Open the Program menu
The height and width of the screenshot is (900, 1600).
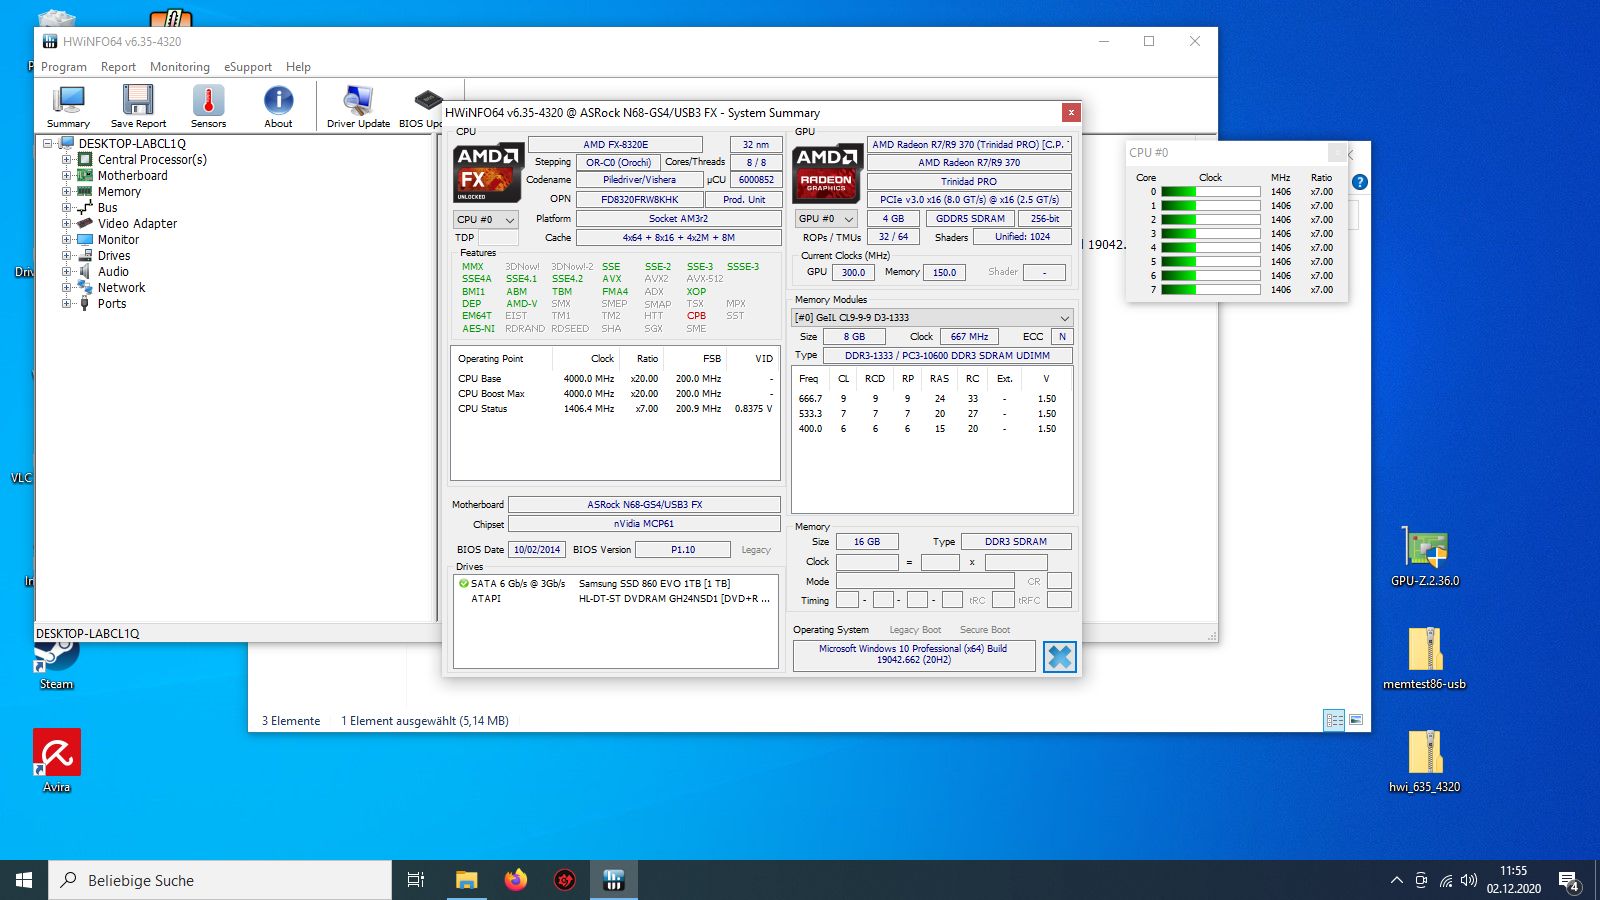pos(64,67)
